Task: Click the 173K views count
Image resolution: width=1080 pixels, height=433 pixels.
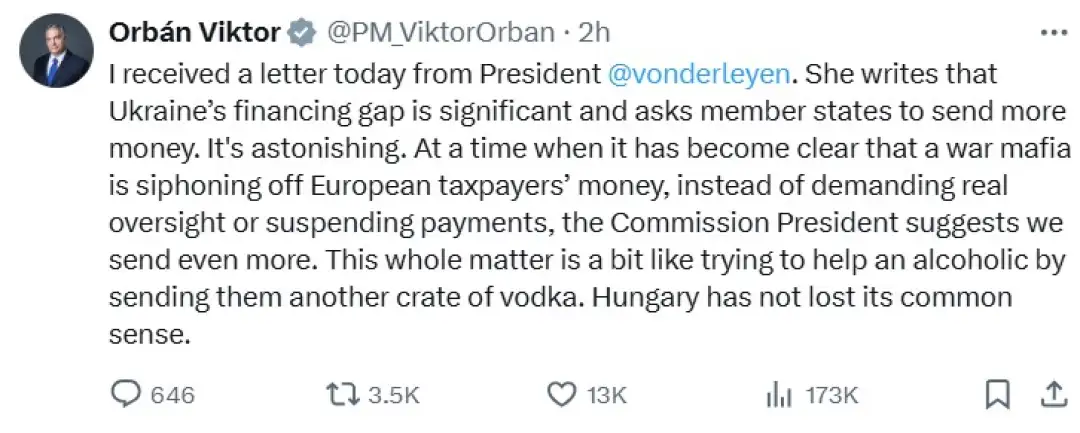Action: (x=832, y=395)
